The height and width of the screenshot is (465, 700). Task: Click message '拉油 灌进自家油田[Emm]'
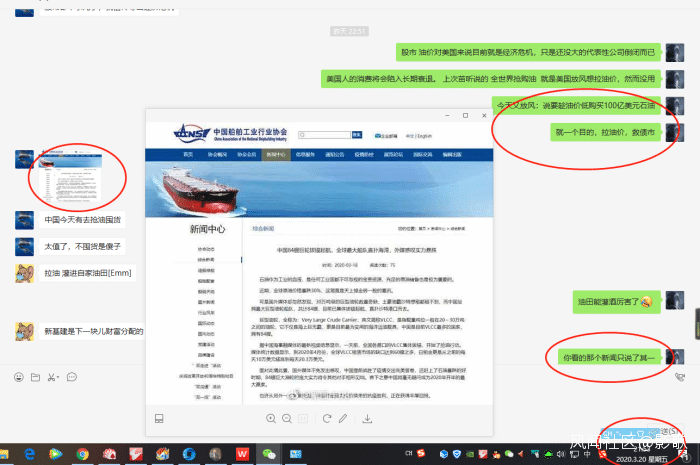click(x=88, y=273)
